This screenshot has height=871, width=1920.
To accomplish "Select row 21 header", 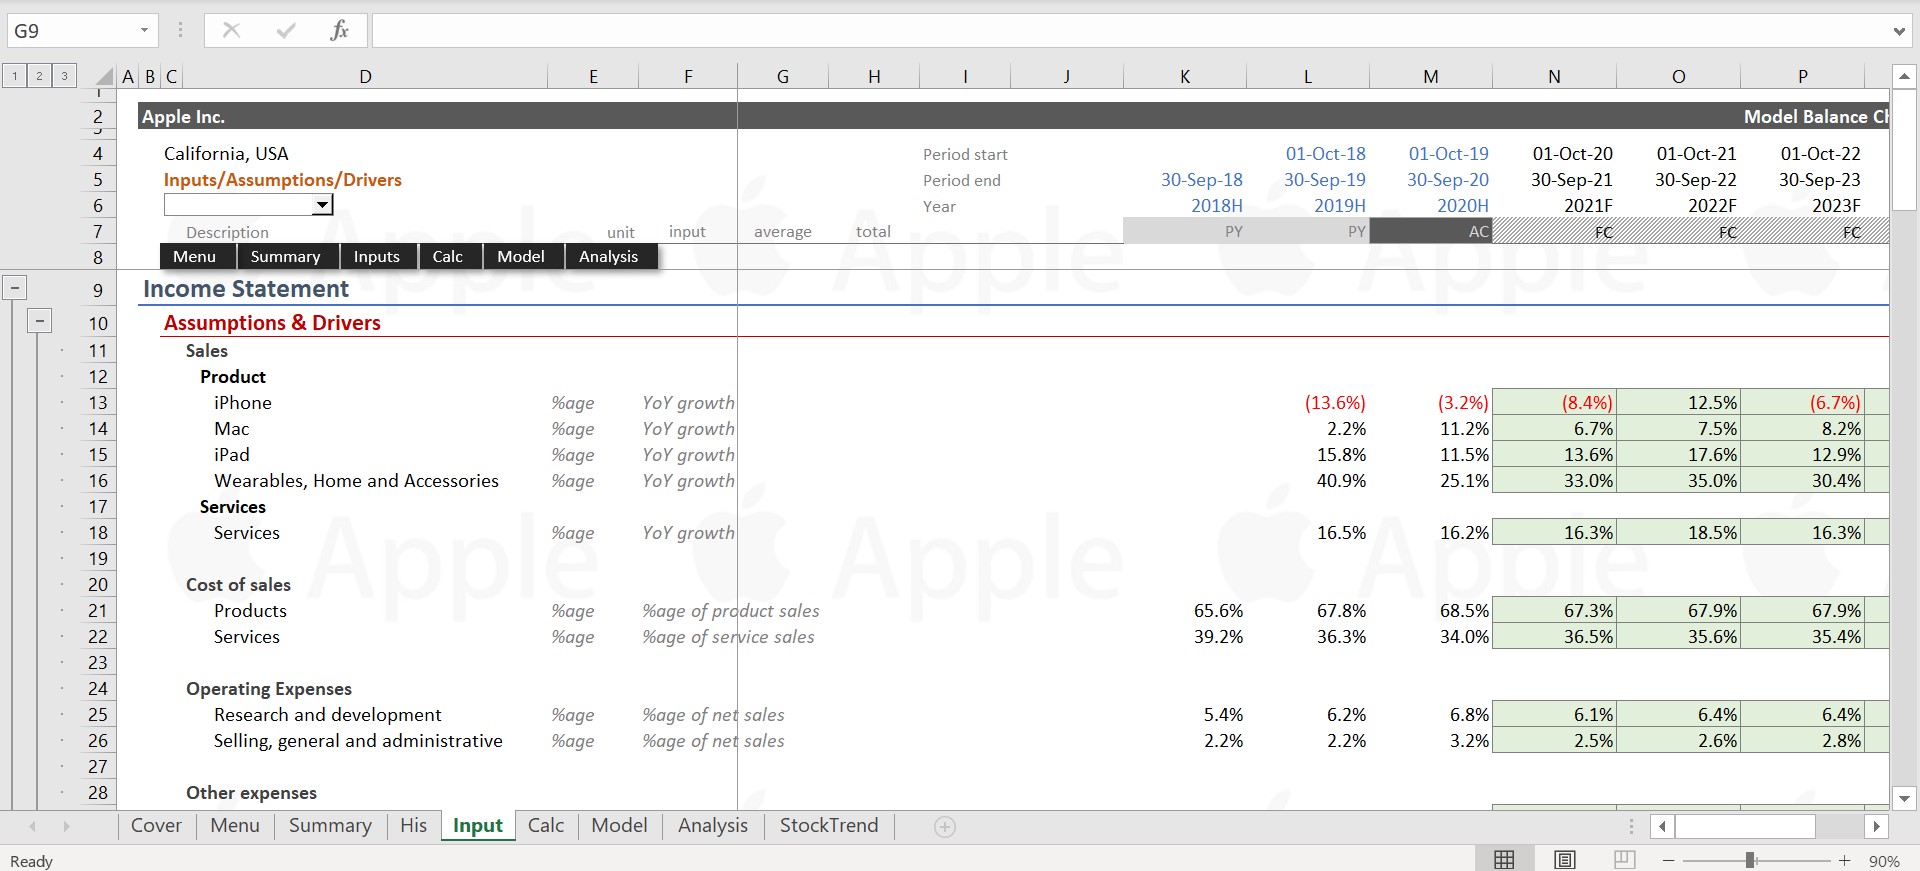I will click(x=98, y=611).
